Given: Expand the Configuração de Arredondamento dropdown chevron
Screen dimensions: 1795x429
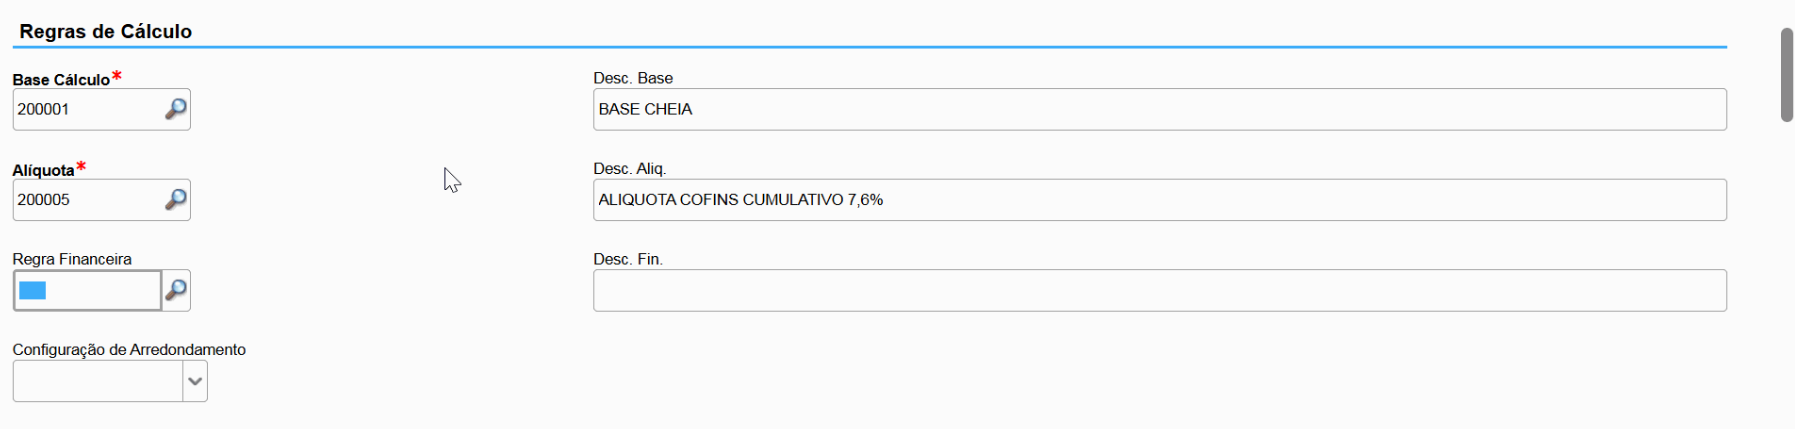Looking at the screenshot, I should [x=195, y=381].
